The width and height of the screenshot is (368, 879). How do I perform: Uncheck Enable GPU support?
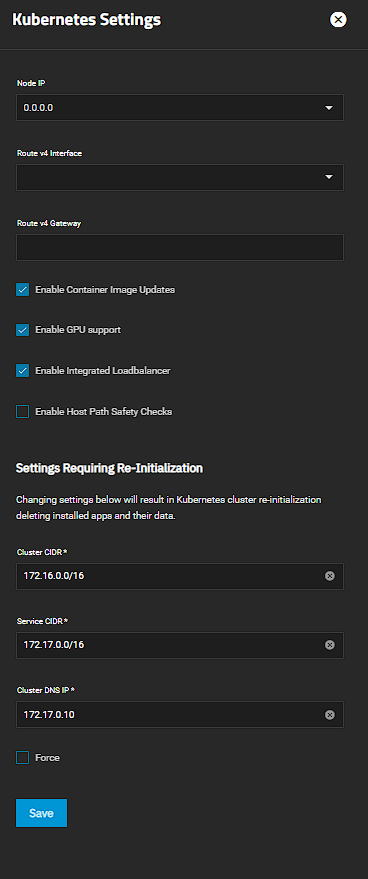pos(22,330)
